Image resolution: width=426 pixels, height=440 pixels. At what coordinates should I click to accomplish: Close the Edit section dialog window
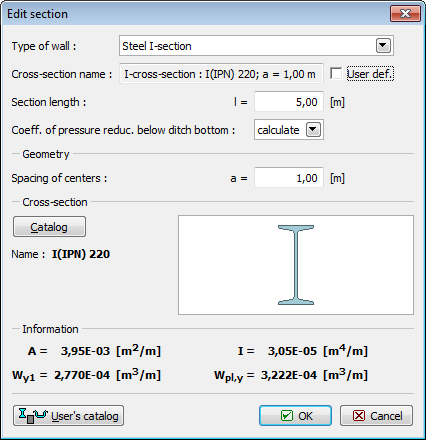(x=405, y=14)
